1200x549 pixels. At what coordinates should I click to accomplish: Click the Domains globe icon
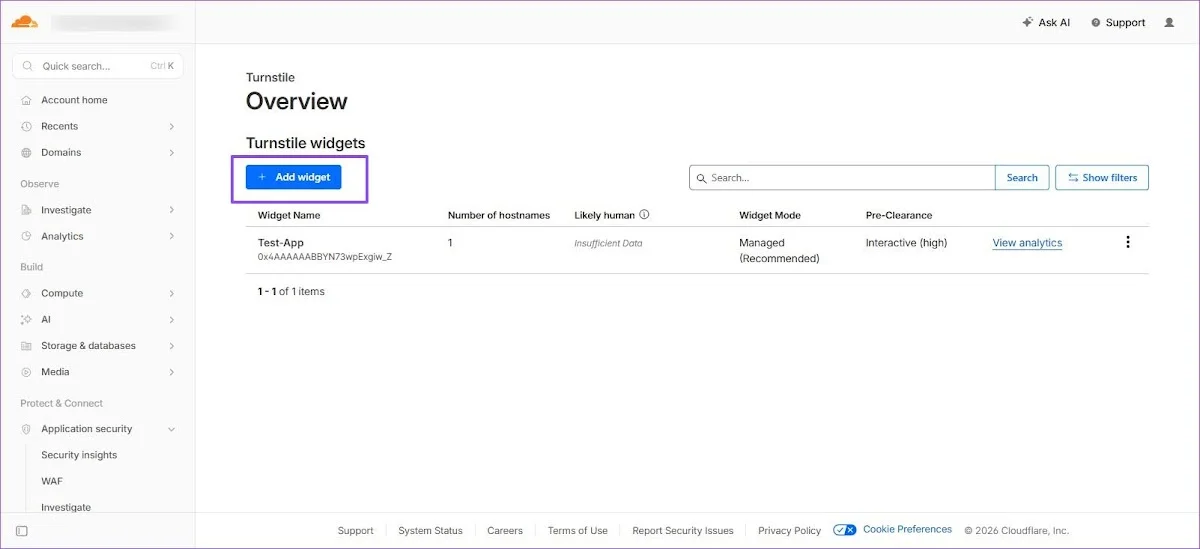coord(26,152)
